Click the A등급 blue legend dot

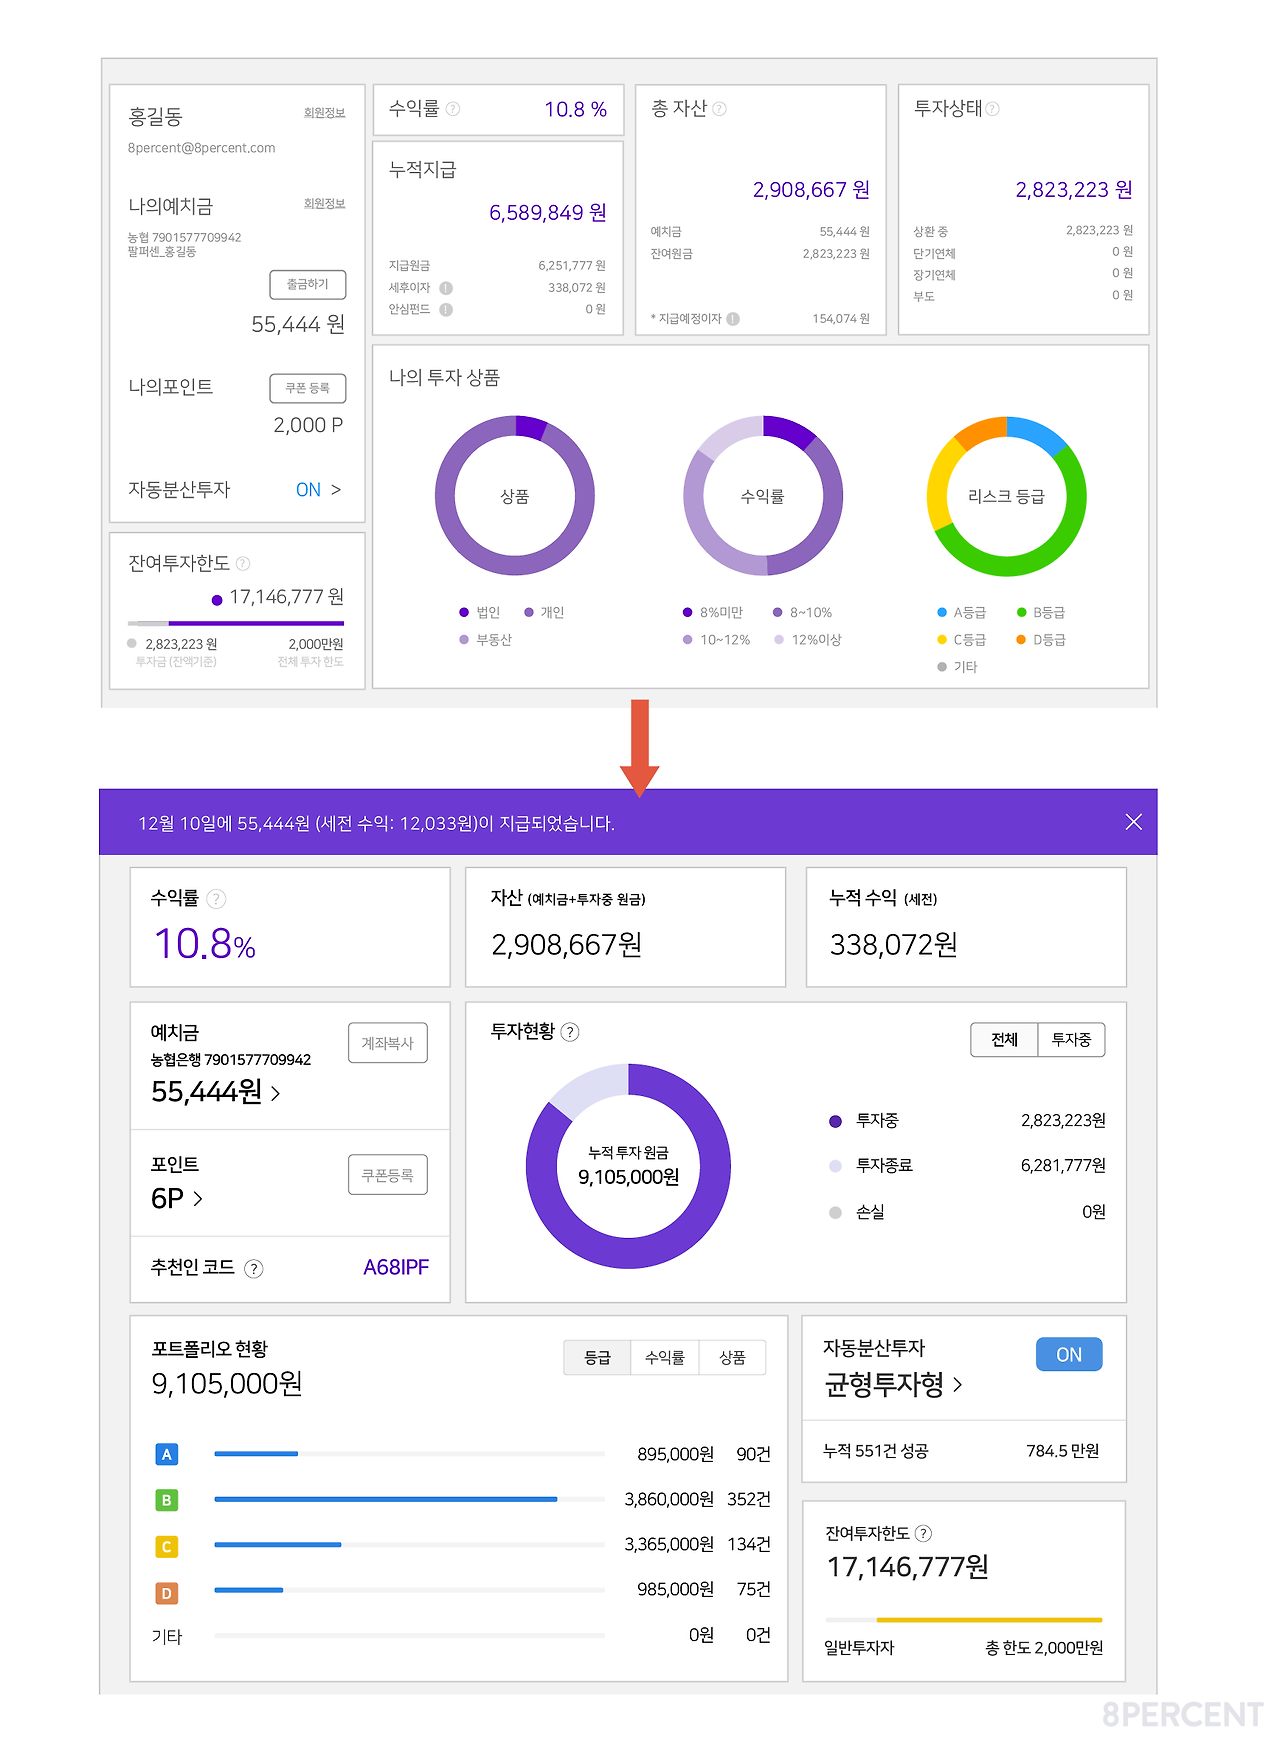(942, 613)
